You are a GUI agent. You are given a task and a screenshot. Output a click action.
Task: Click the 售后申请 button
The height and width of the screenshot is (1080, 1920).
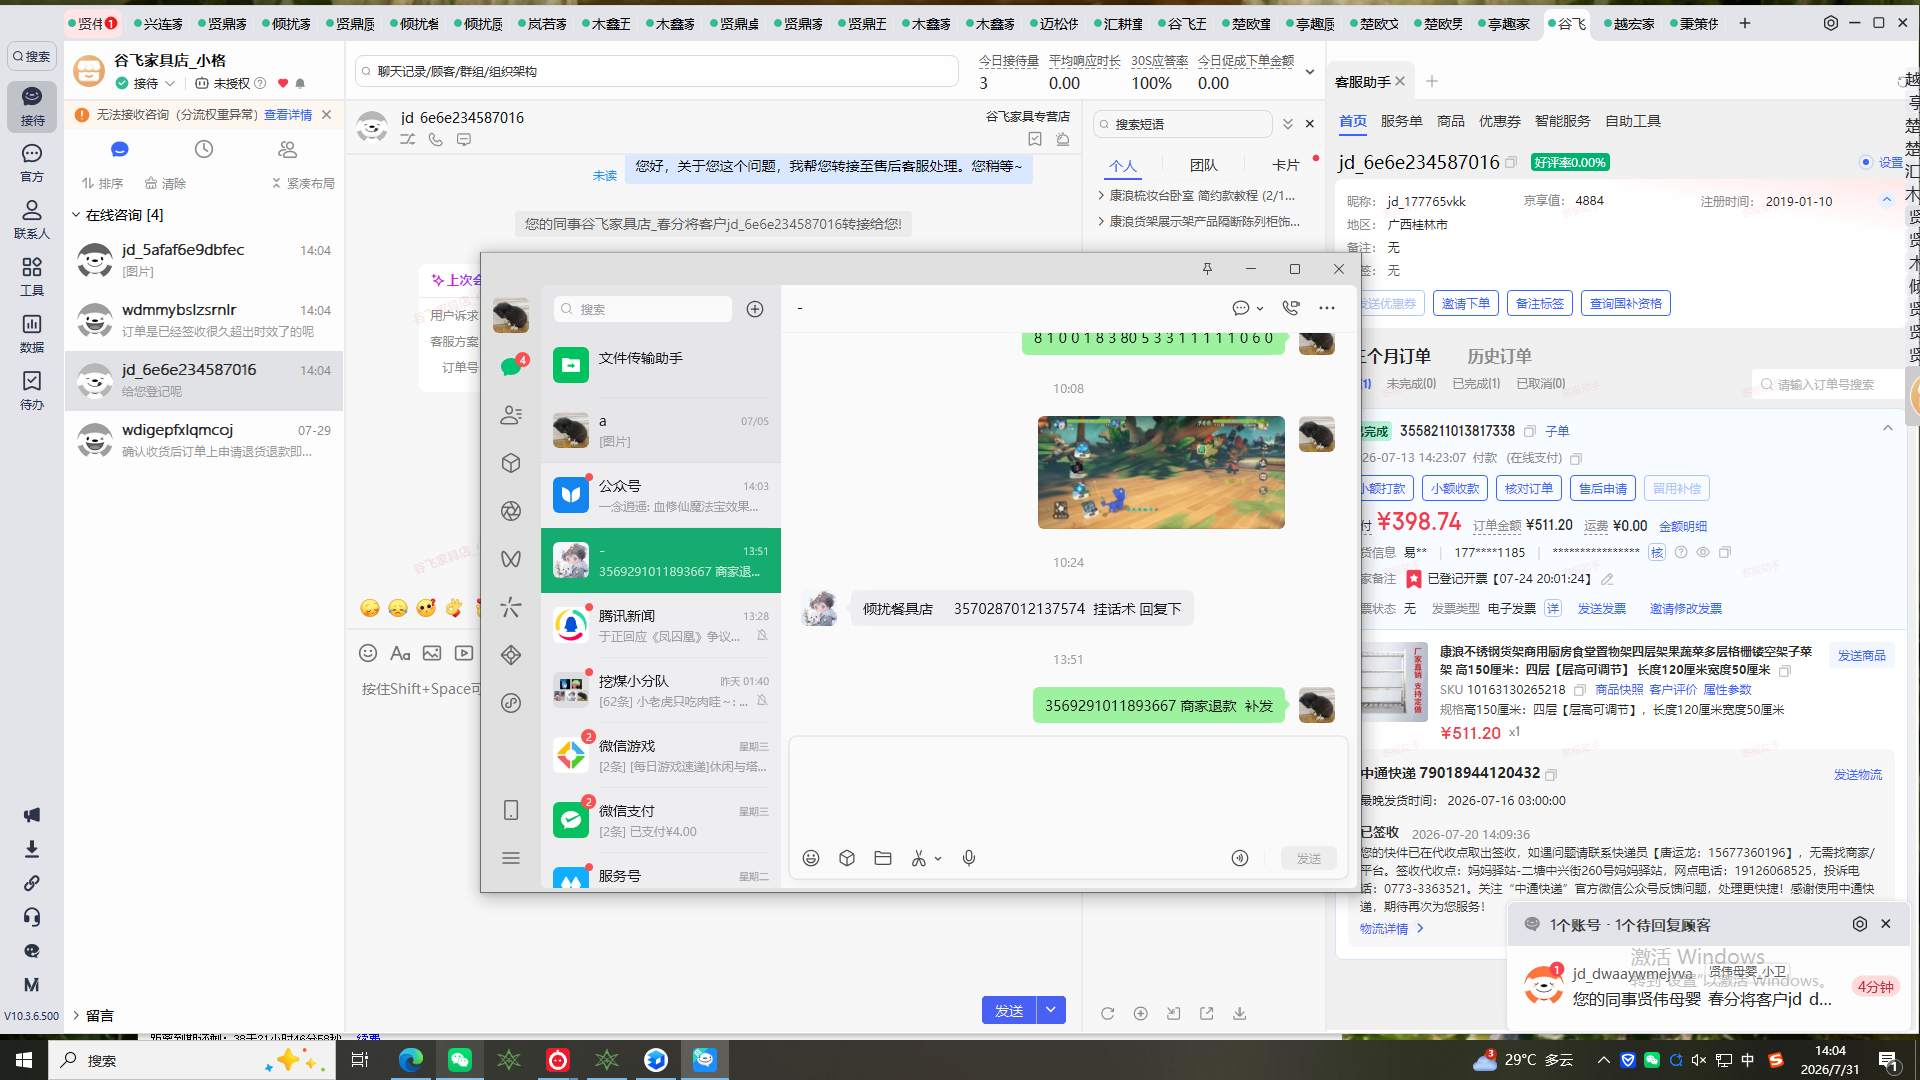[x=1602, y=488]
